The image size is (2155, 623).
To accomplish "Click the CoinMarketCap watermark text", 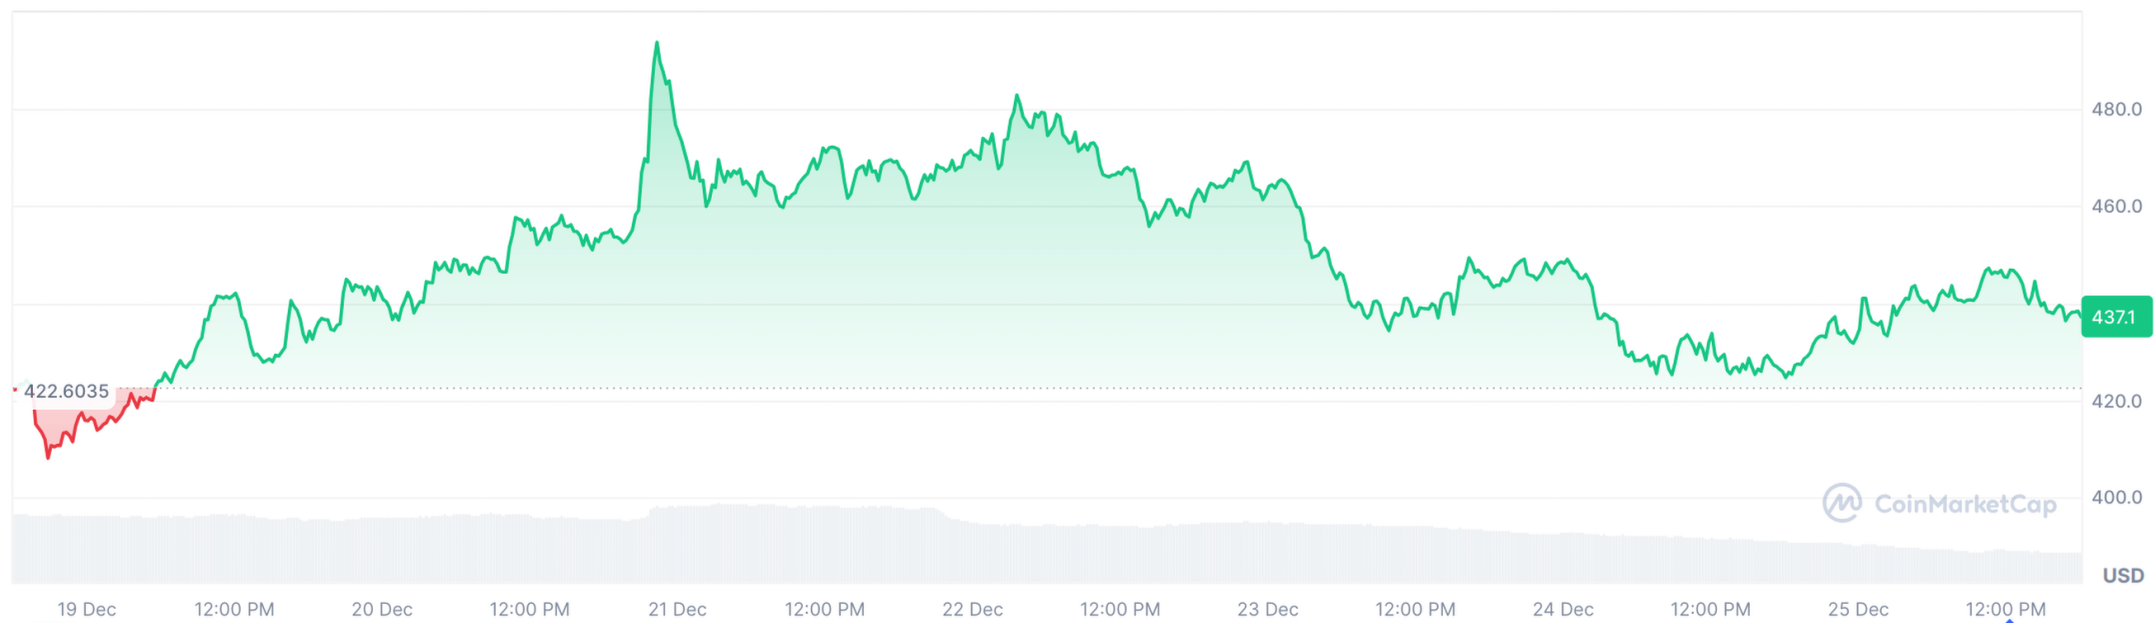I will point(1965,504).
